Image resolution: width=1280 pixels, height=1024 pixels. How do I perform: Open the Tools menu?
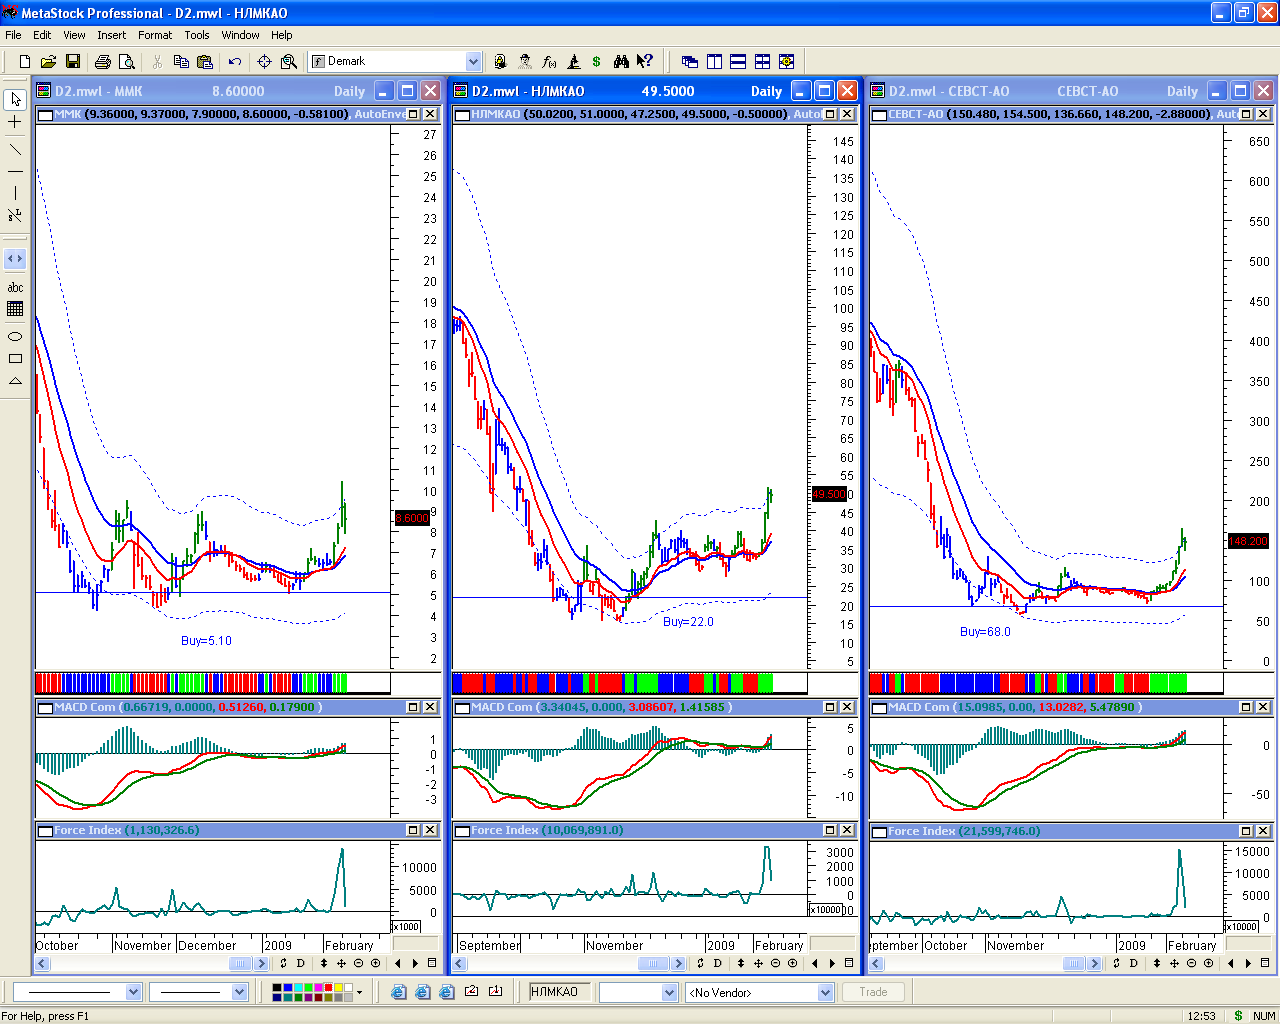click(197, 35)
